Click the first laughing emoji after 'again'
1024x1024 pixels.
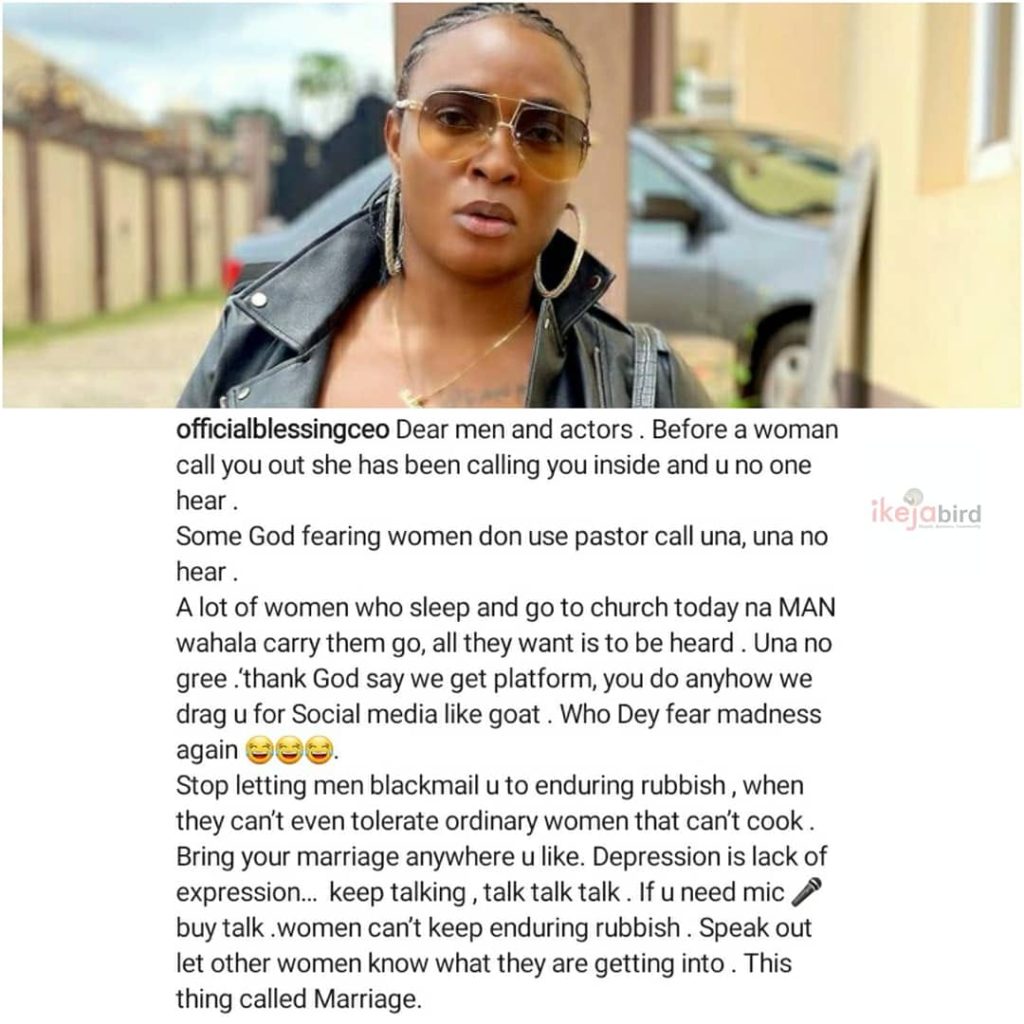(260, 750)
